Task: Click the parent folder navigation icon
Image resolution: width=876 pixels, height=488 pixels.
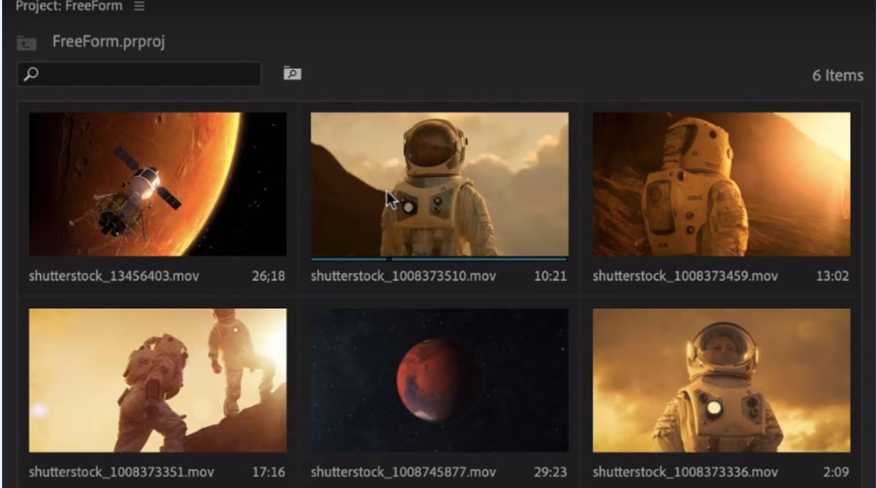Action: coord(26,43)
